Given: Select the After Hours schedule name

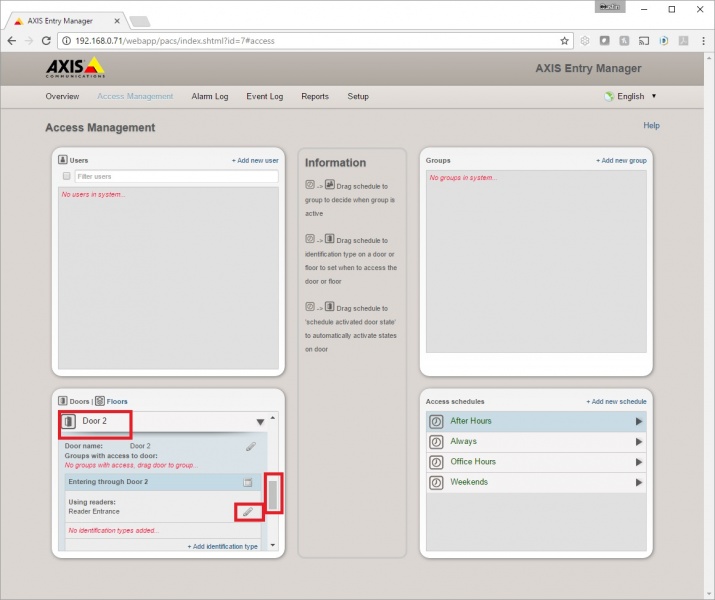Looking at the screenshot, I should point(471,421).
